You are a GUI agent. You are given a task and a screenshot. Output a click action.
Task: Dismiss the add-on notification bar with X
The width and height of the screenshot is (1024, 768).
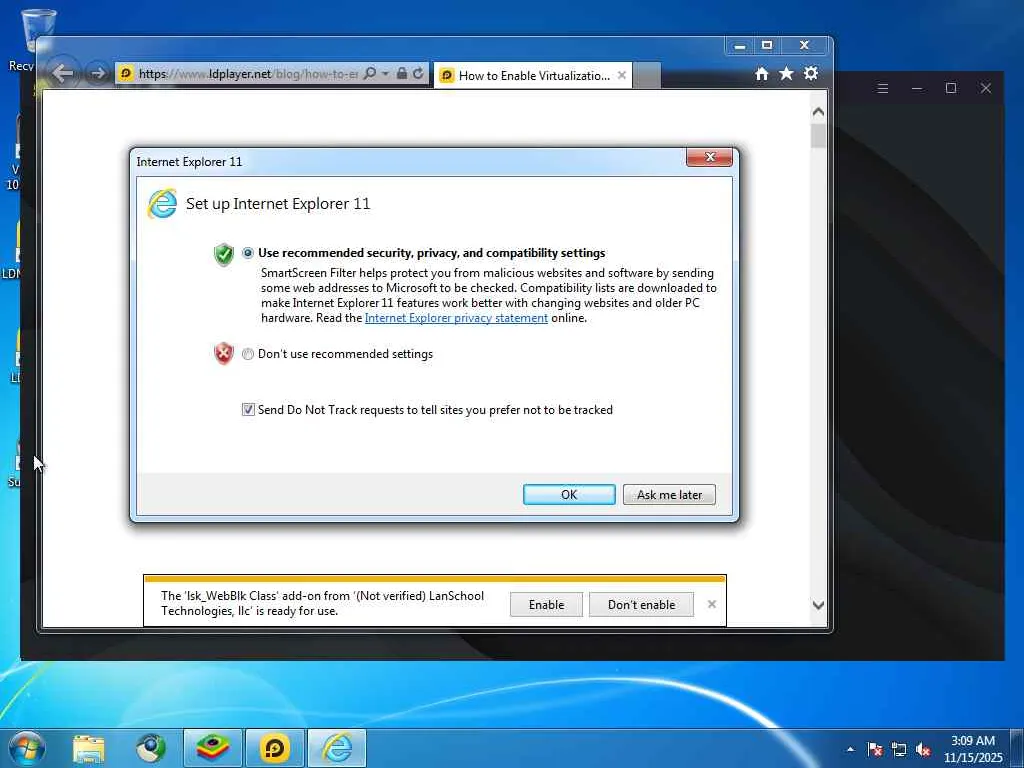pos(712,604)
